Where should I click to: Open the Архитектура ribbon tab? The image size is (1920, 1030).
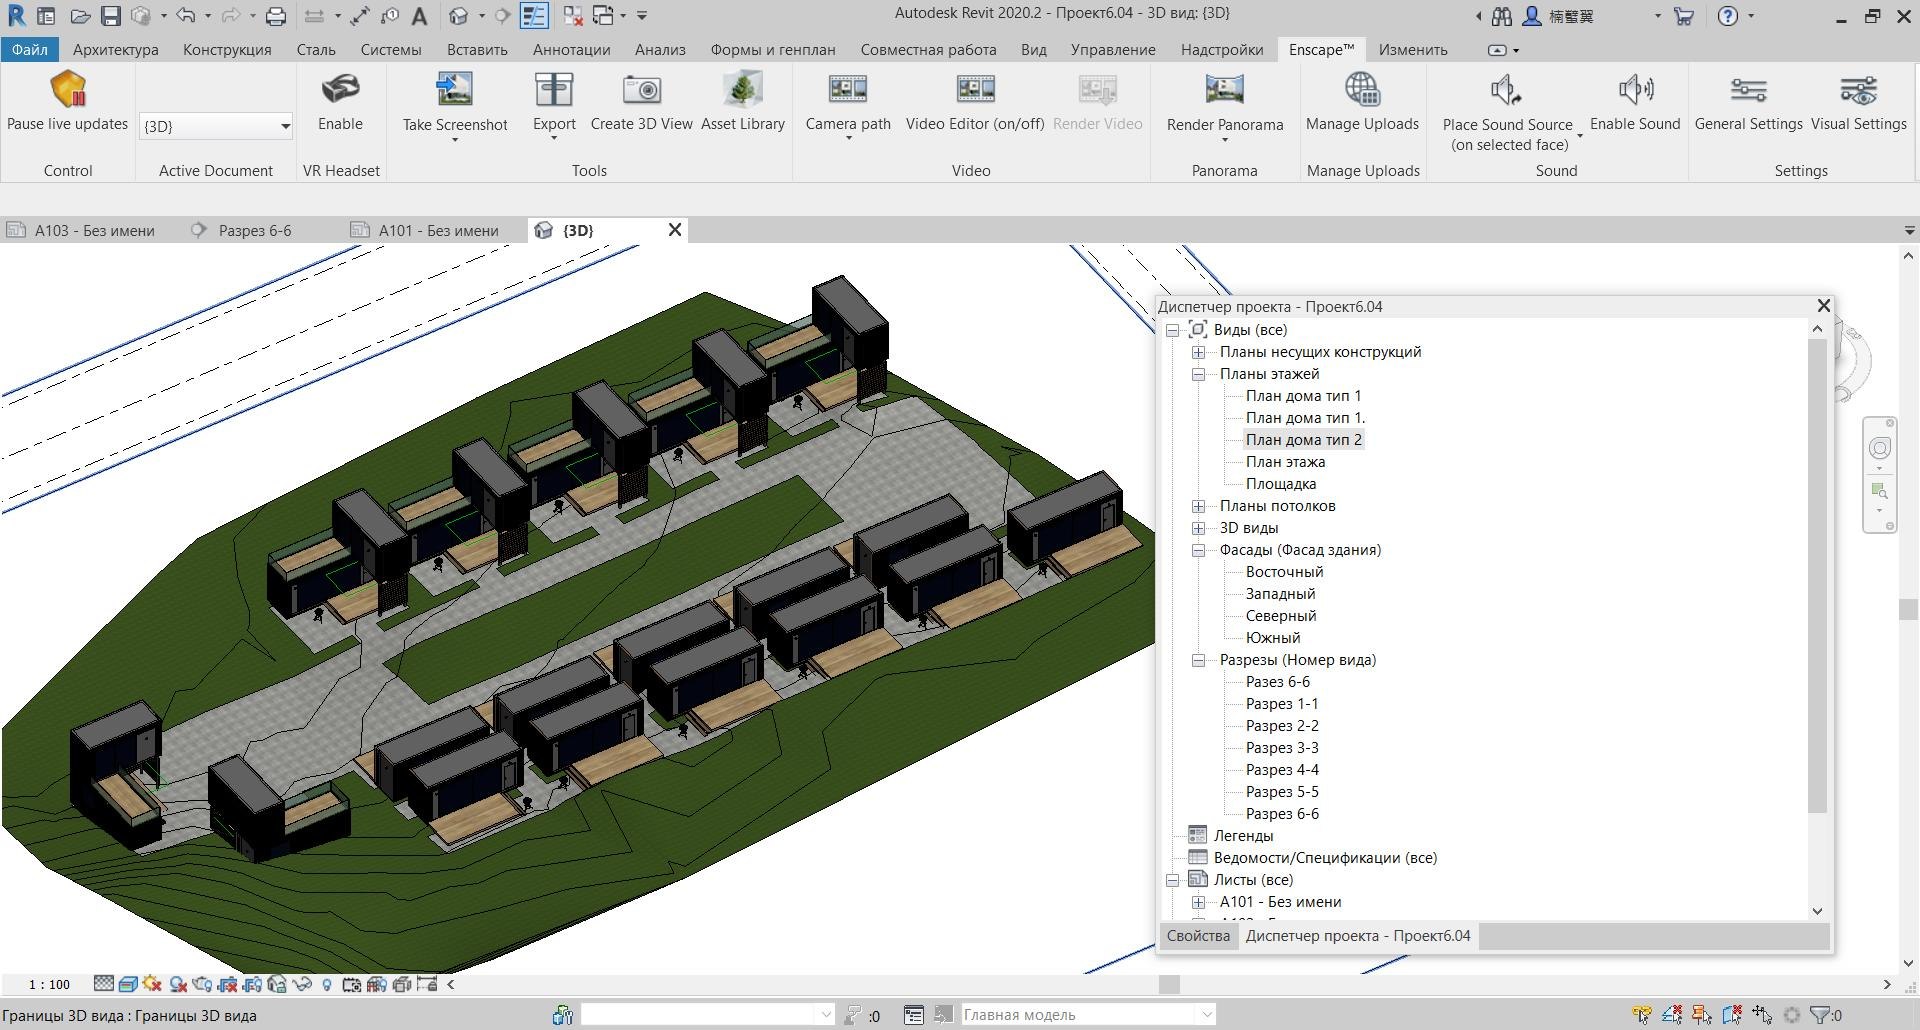[116, 49]
